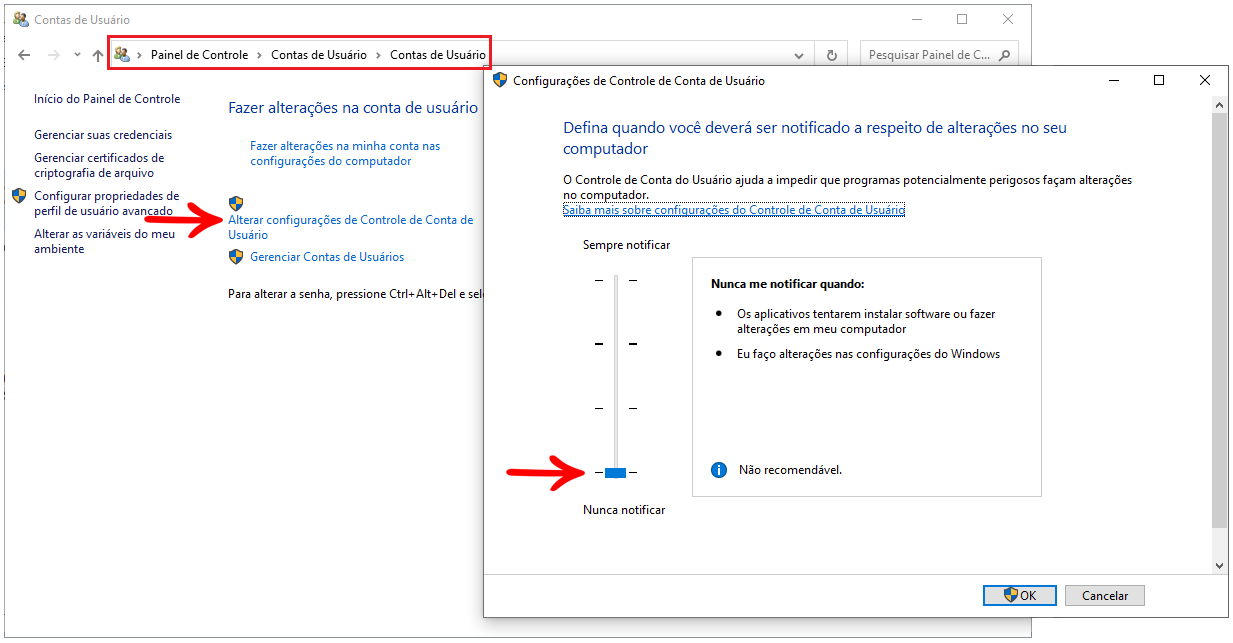Expand chevron between the two Contas de Usuário breadcrumbs
Image resolution: width=1233 pixels, height=643 pixels.
[379, 55]
